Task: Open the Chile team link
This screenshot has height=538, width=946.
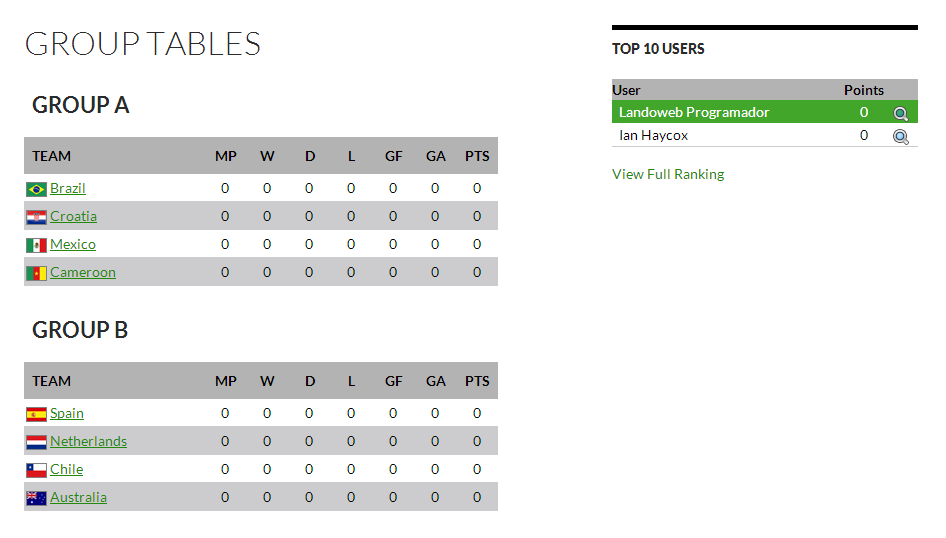Action: (x=66, y=469)
